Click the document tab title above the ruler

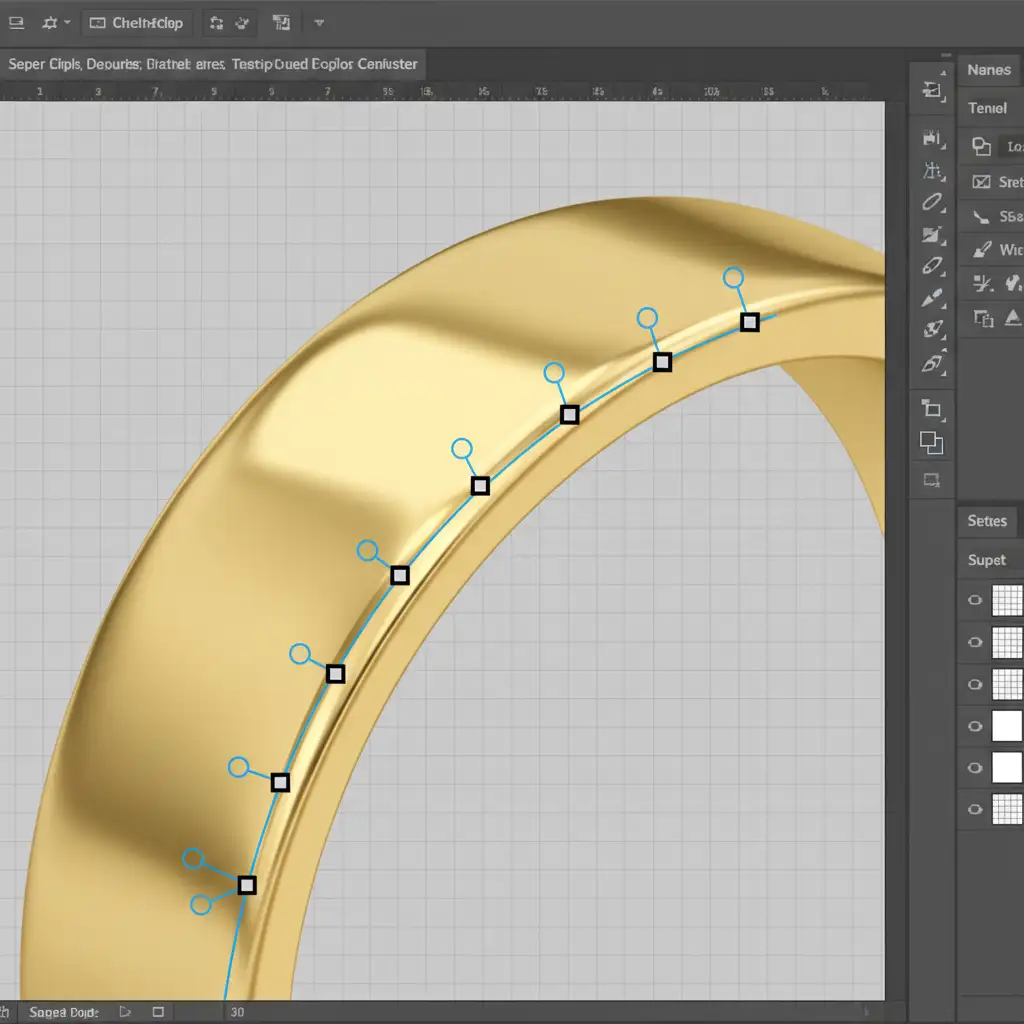coord(212,64)
